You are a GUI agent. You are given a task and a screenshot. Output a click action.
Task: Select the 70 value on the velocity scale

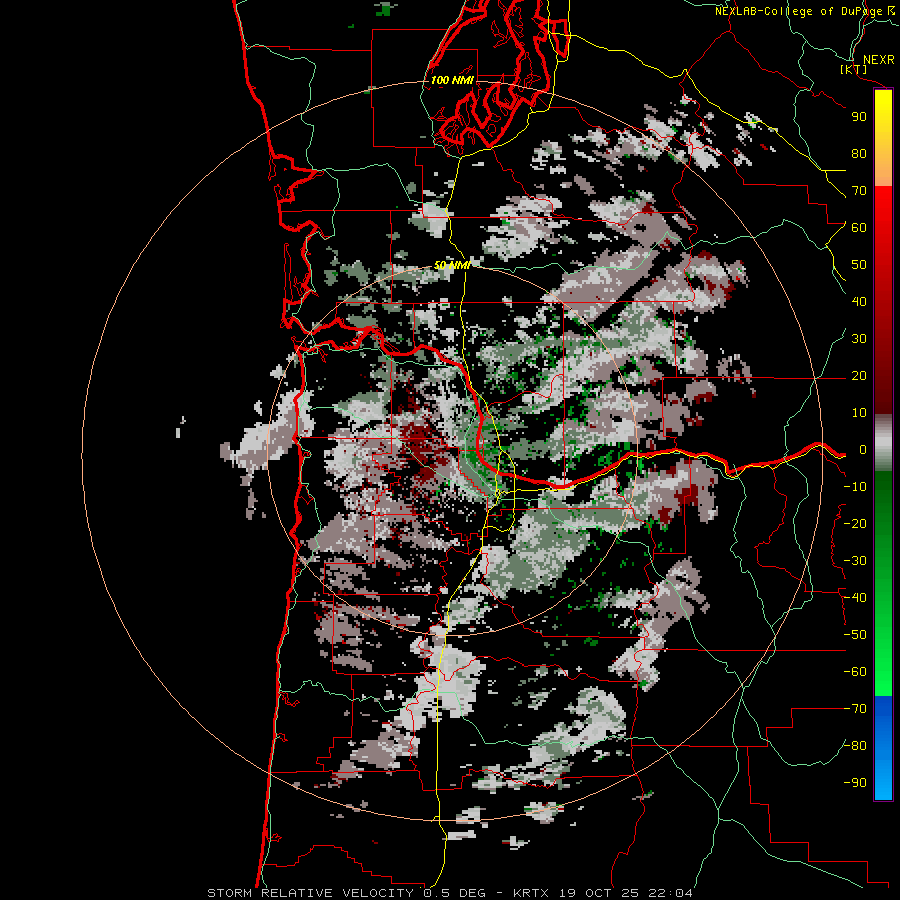tap(859, 191)
